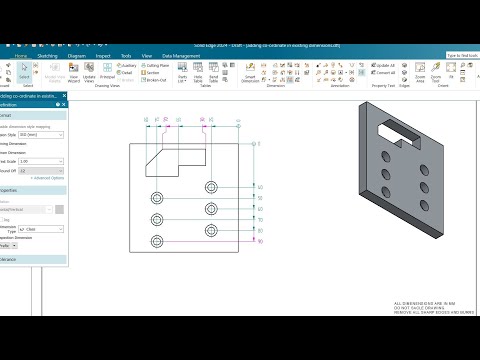Open the Sketching ribbon tab
This screenshot has width=480, height=360.
pos(47,56)
